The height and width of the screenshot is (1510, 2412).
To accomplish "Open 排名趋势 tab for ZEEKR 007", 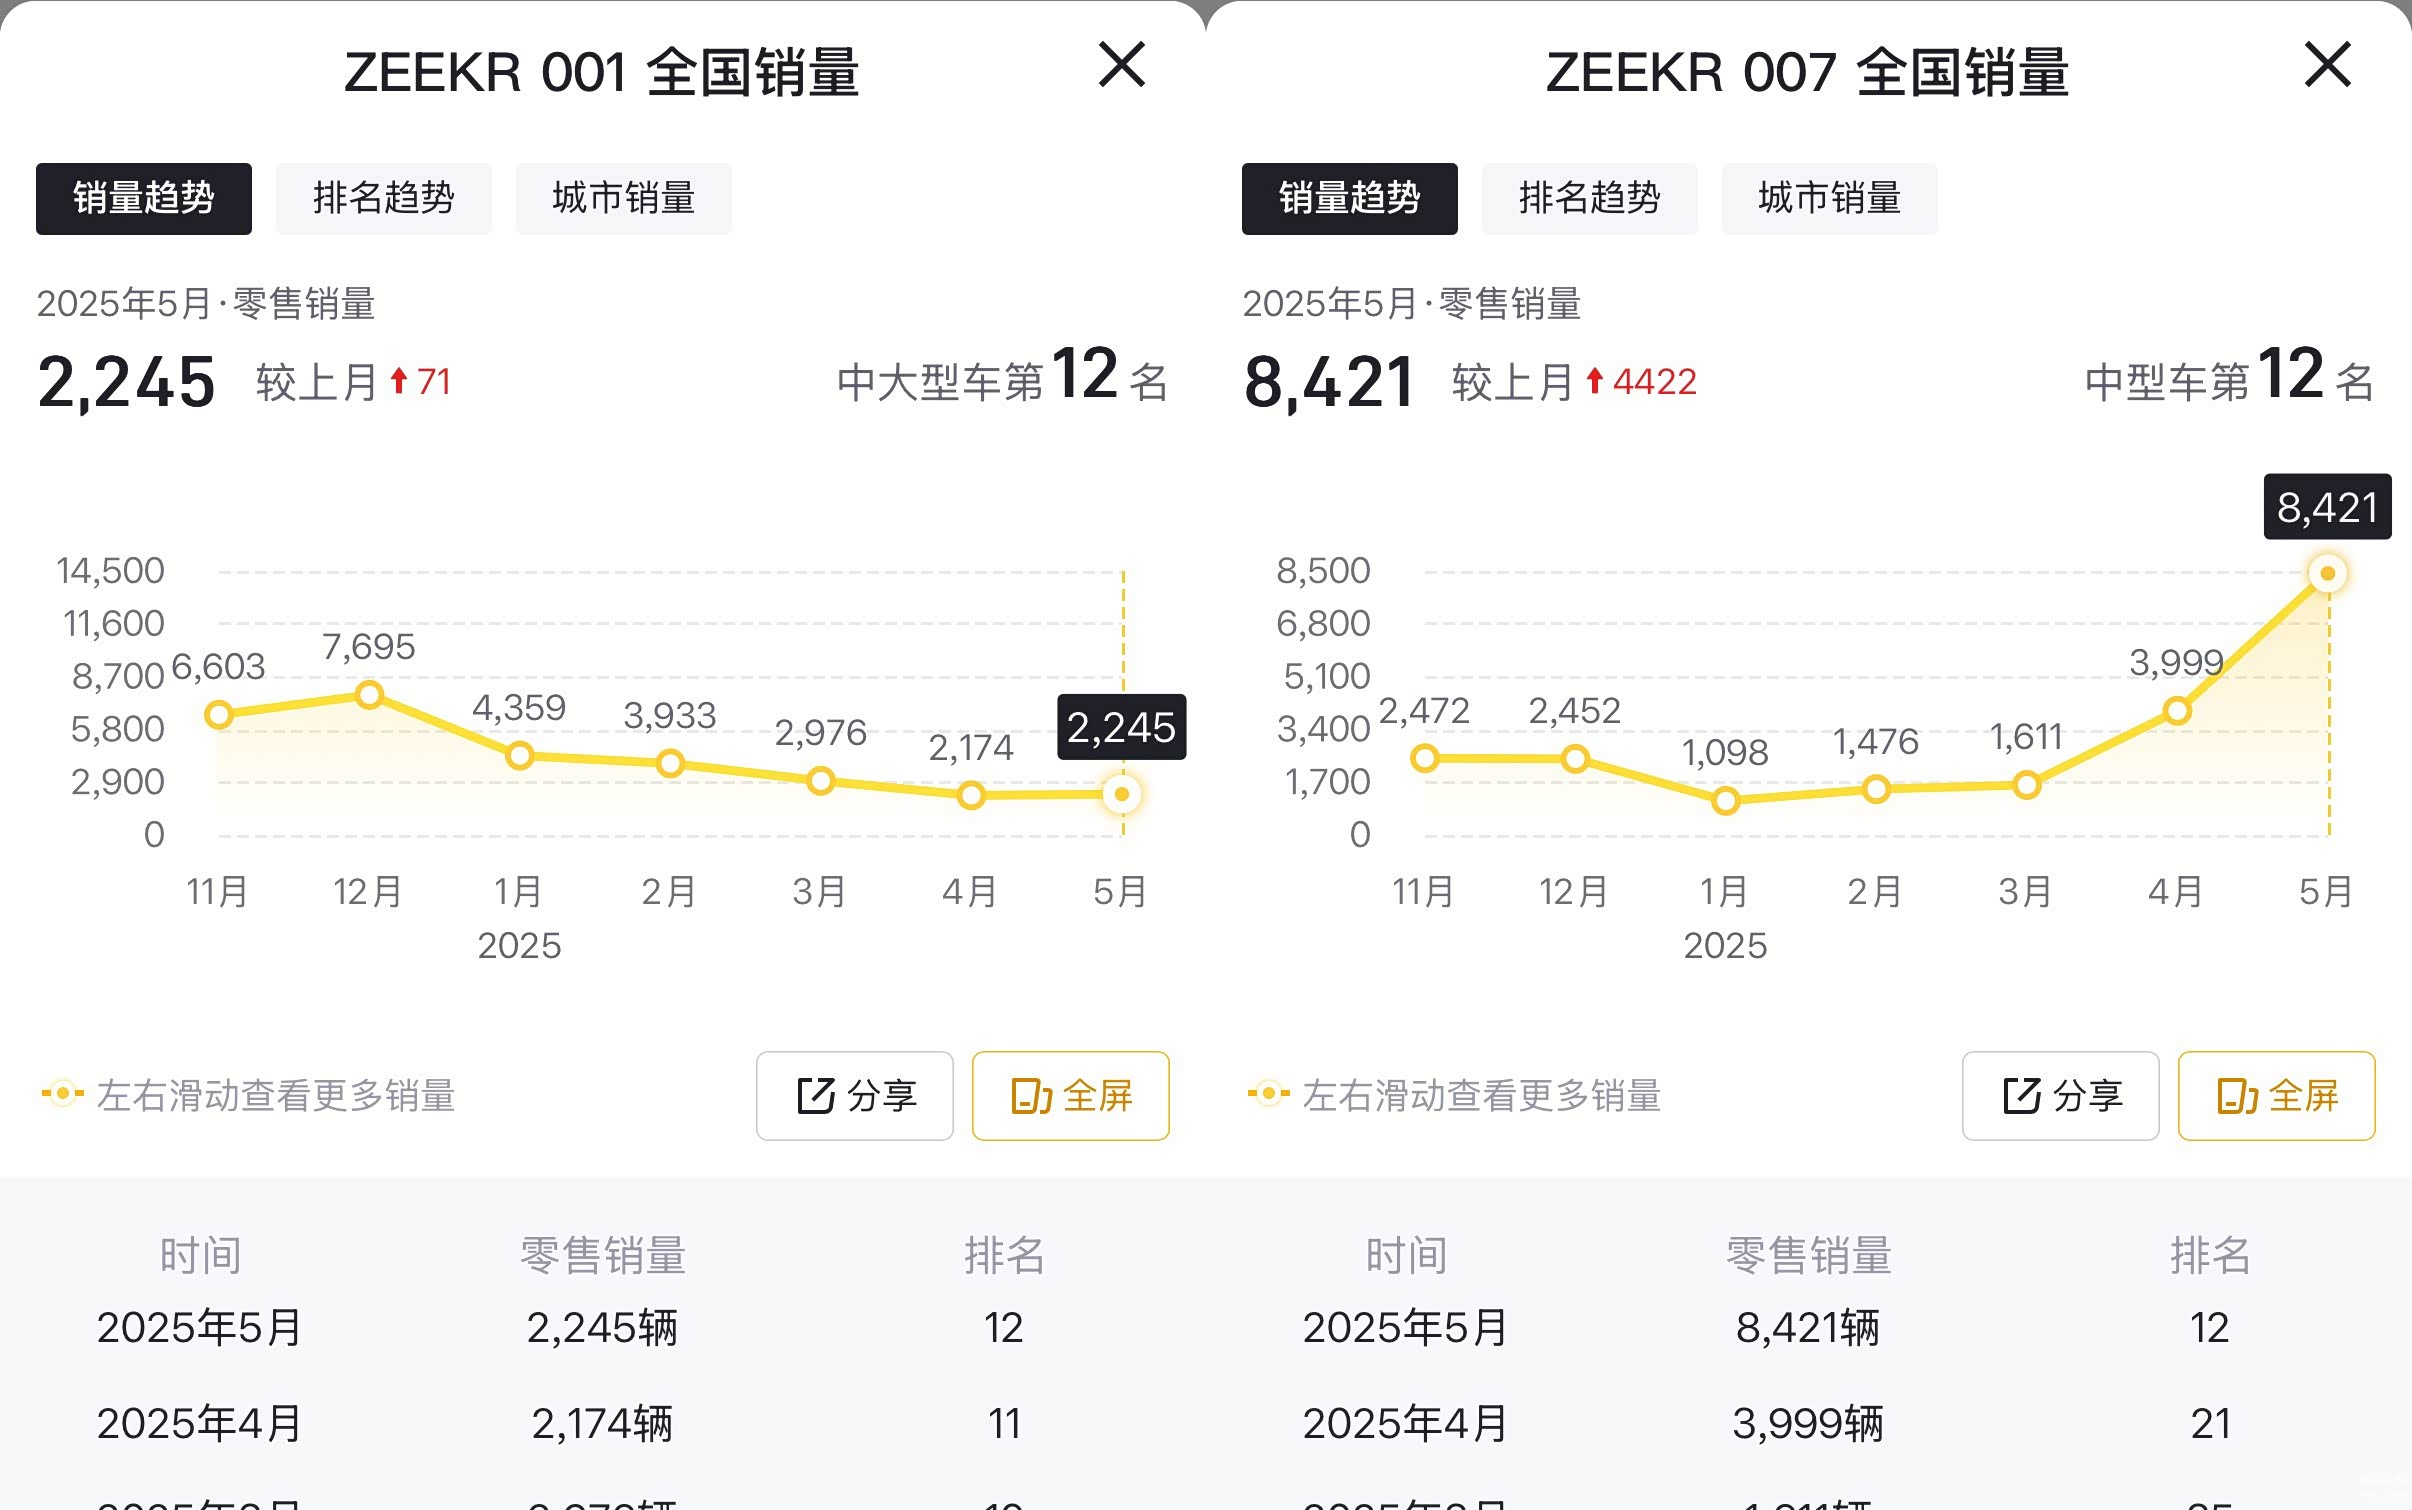I will coord(1589,198).
